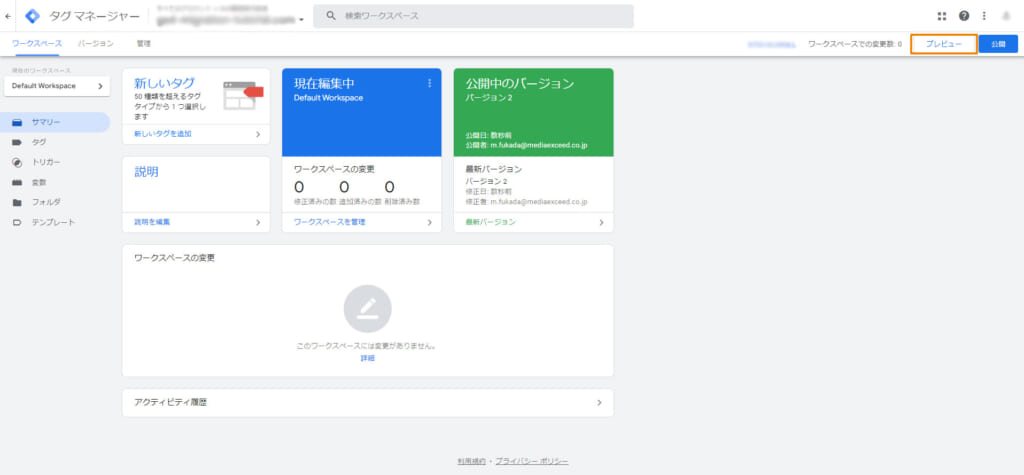The image size is (1024, 475).
Task: Switch to the バージョン tab
Action: point(95,44)
